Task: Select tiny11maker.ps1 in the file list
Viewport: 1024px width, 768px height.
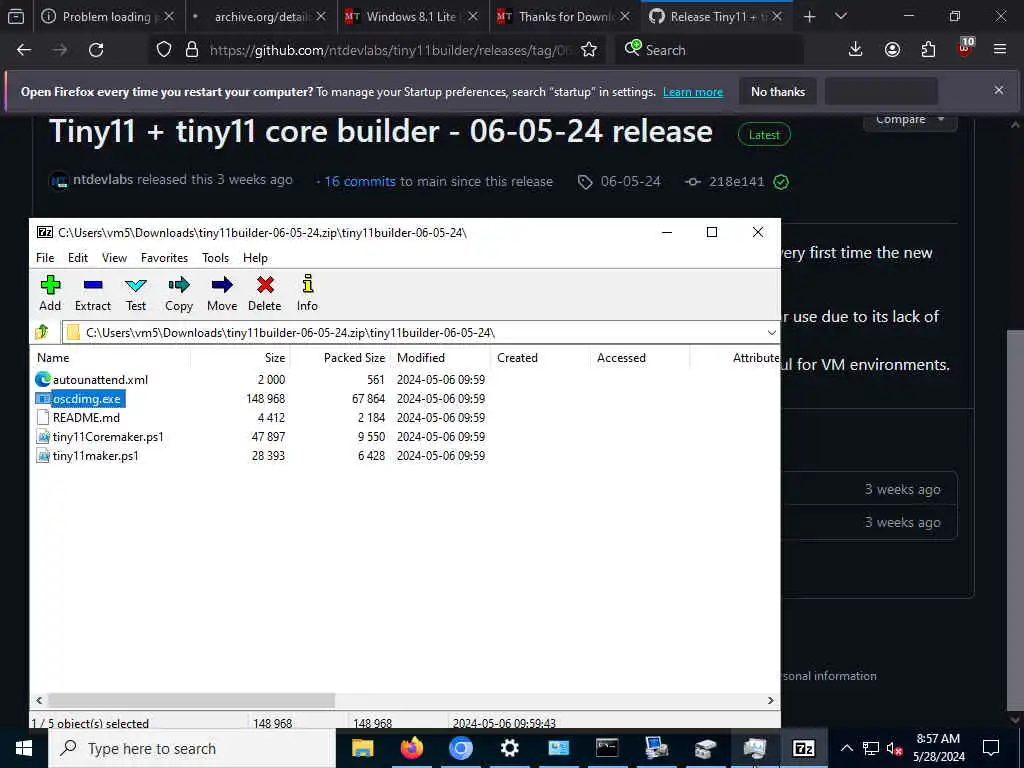Action: click(x=95, y=455)
